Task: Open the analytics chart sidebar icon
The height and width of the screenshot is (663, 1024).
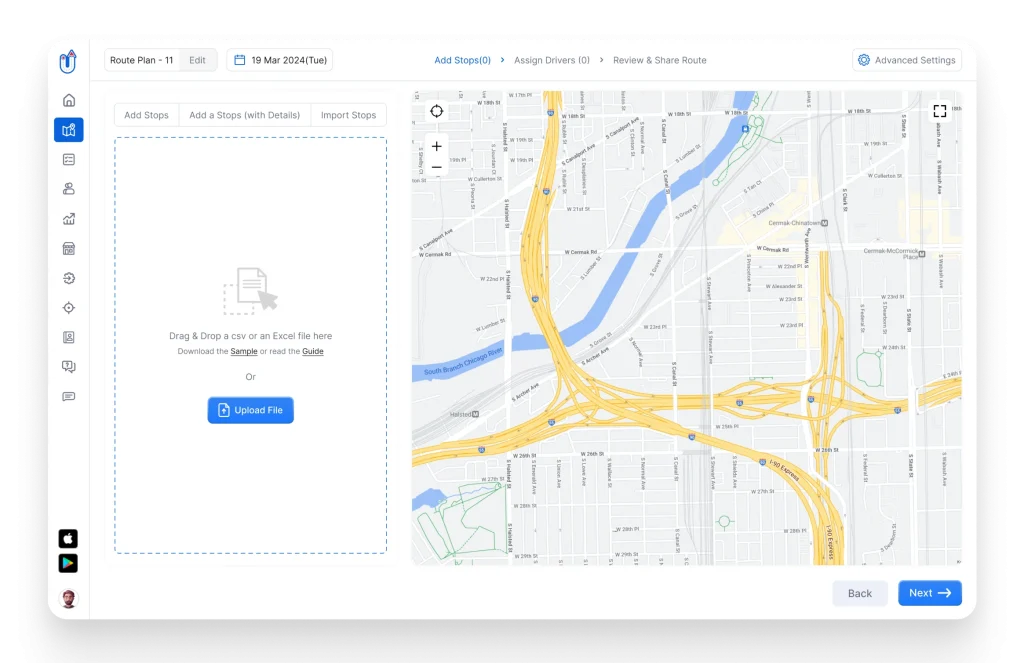Action: [x=69, y=219]
